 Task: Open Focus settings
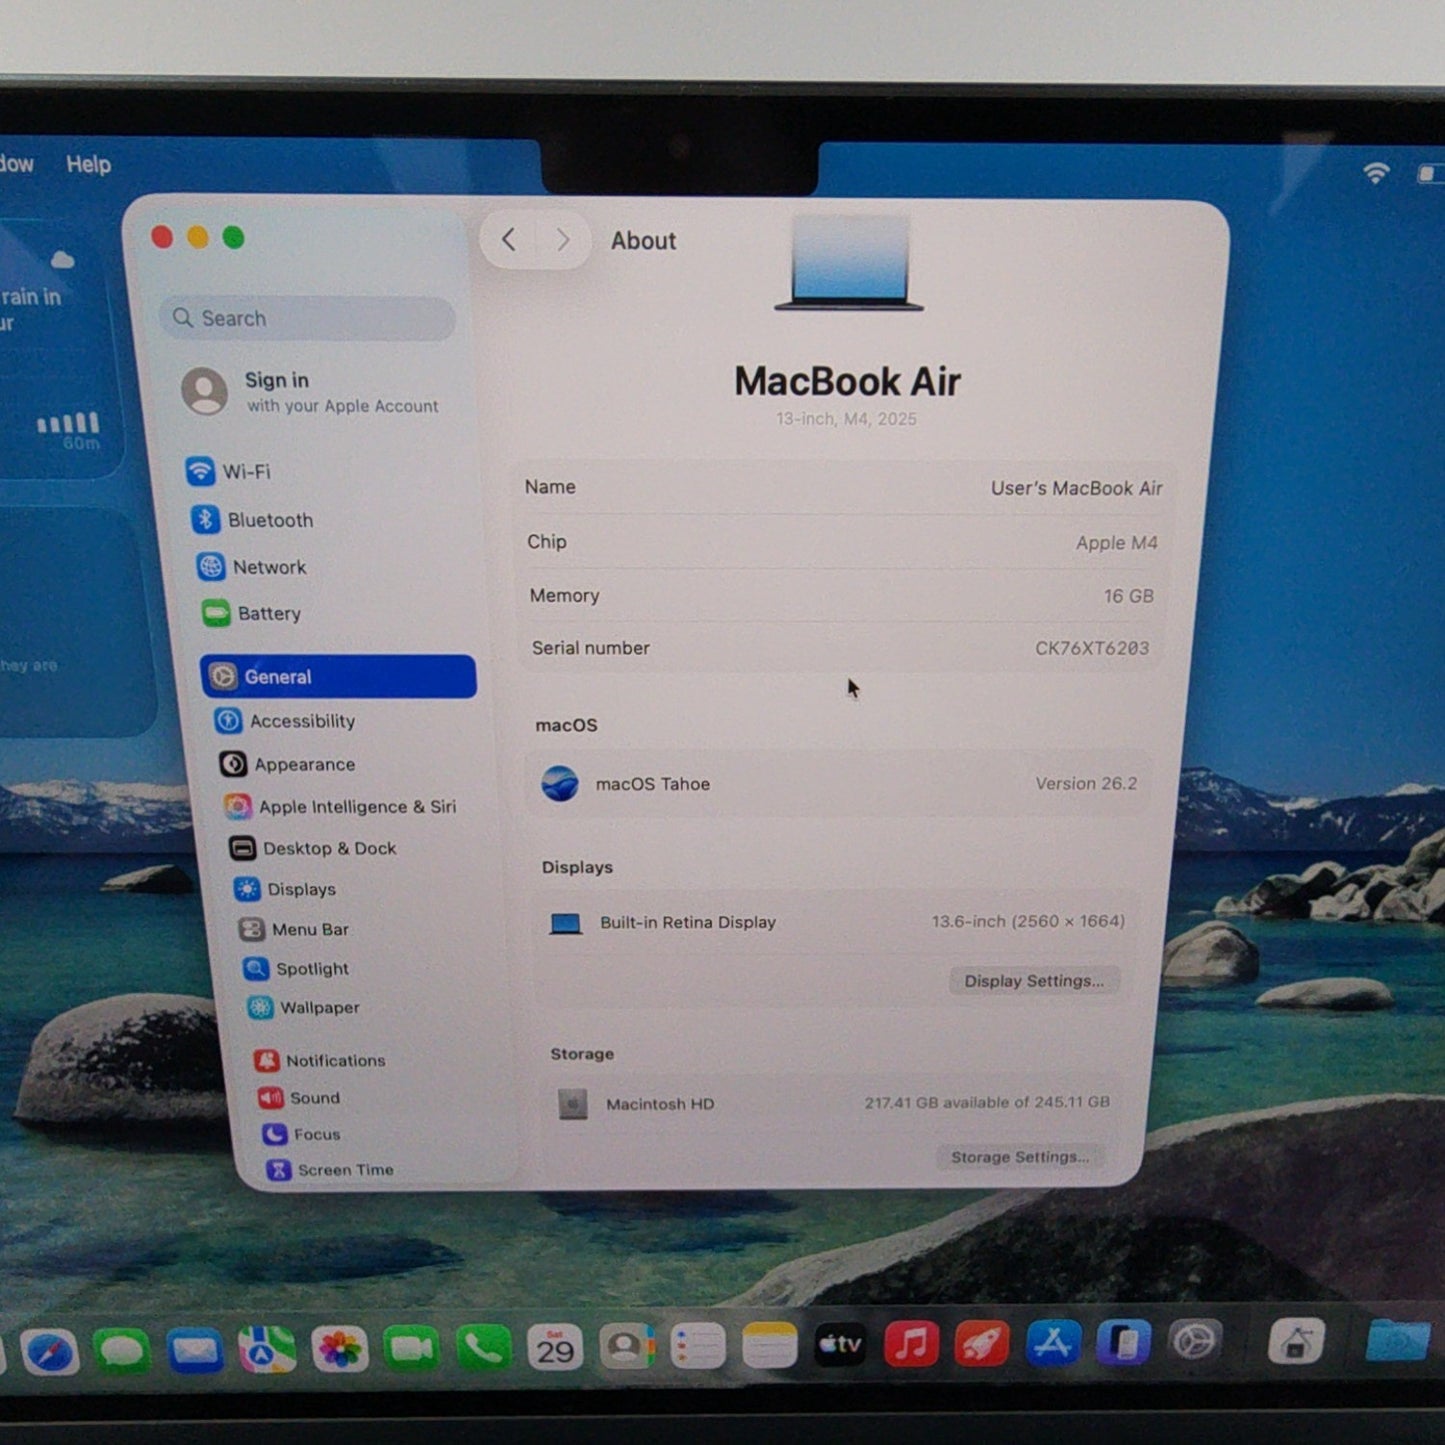pyautogui.click(x=302, y=1134)
